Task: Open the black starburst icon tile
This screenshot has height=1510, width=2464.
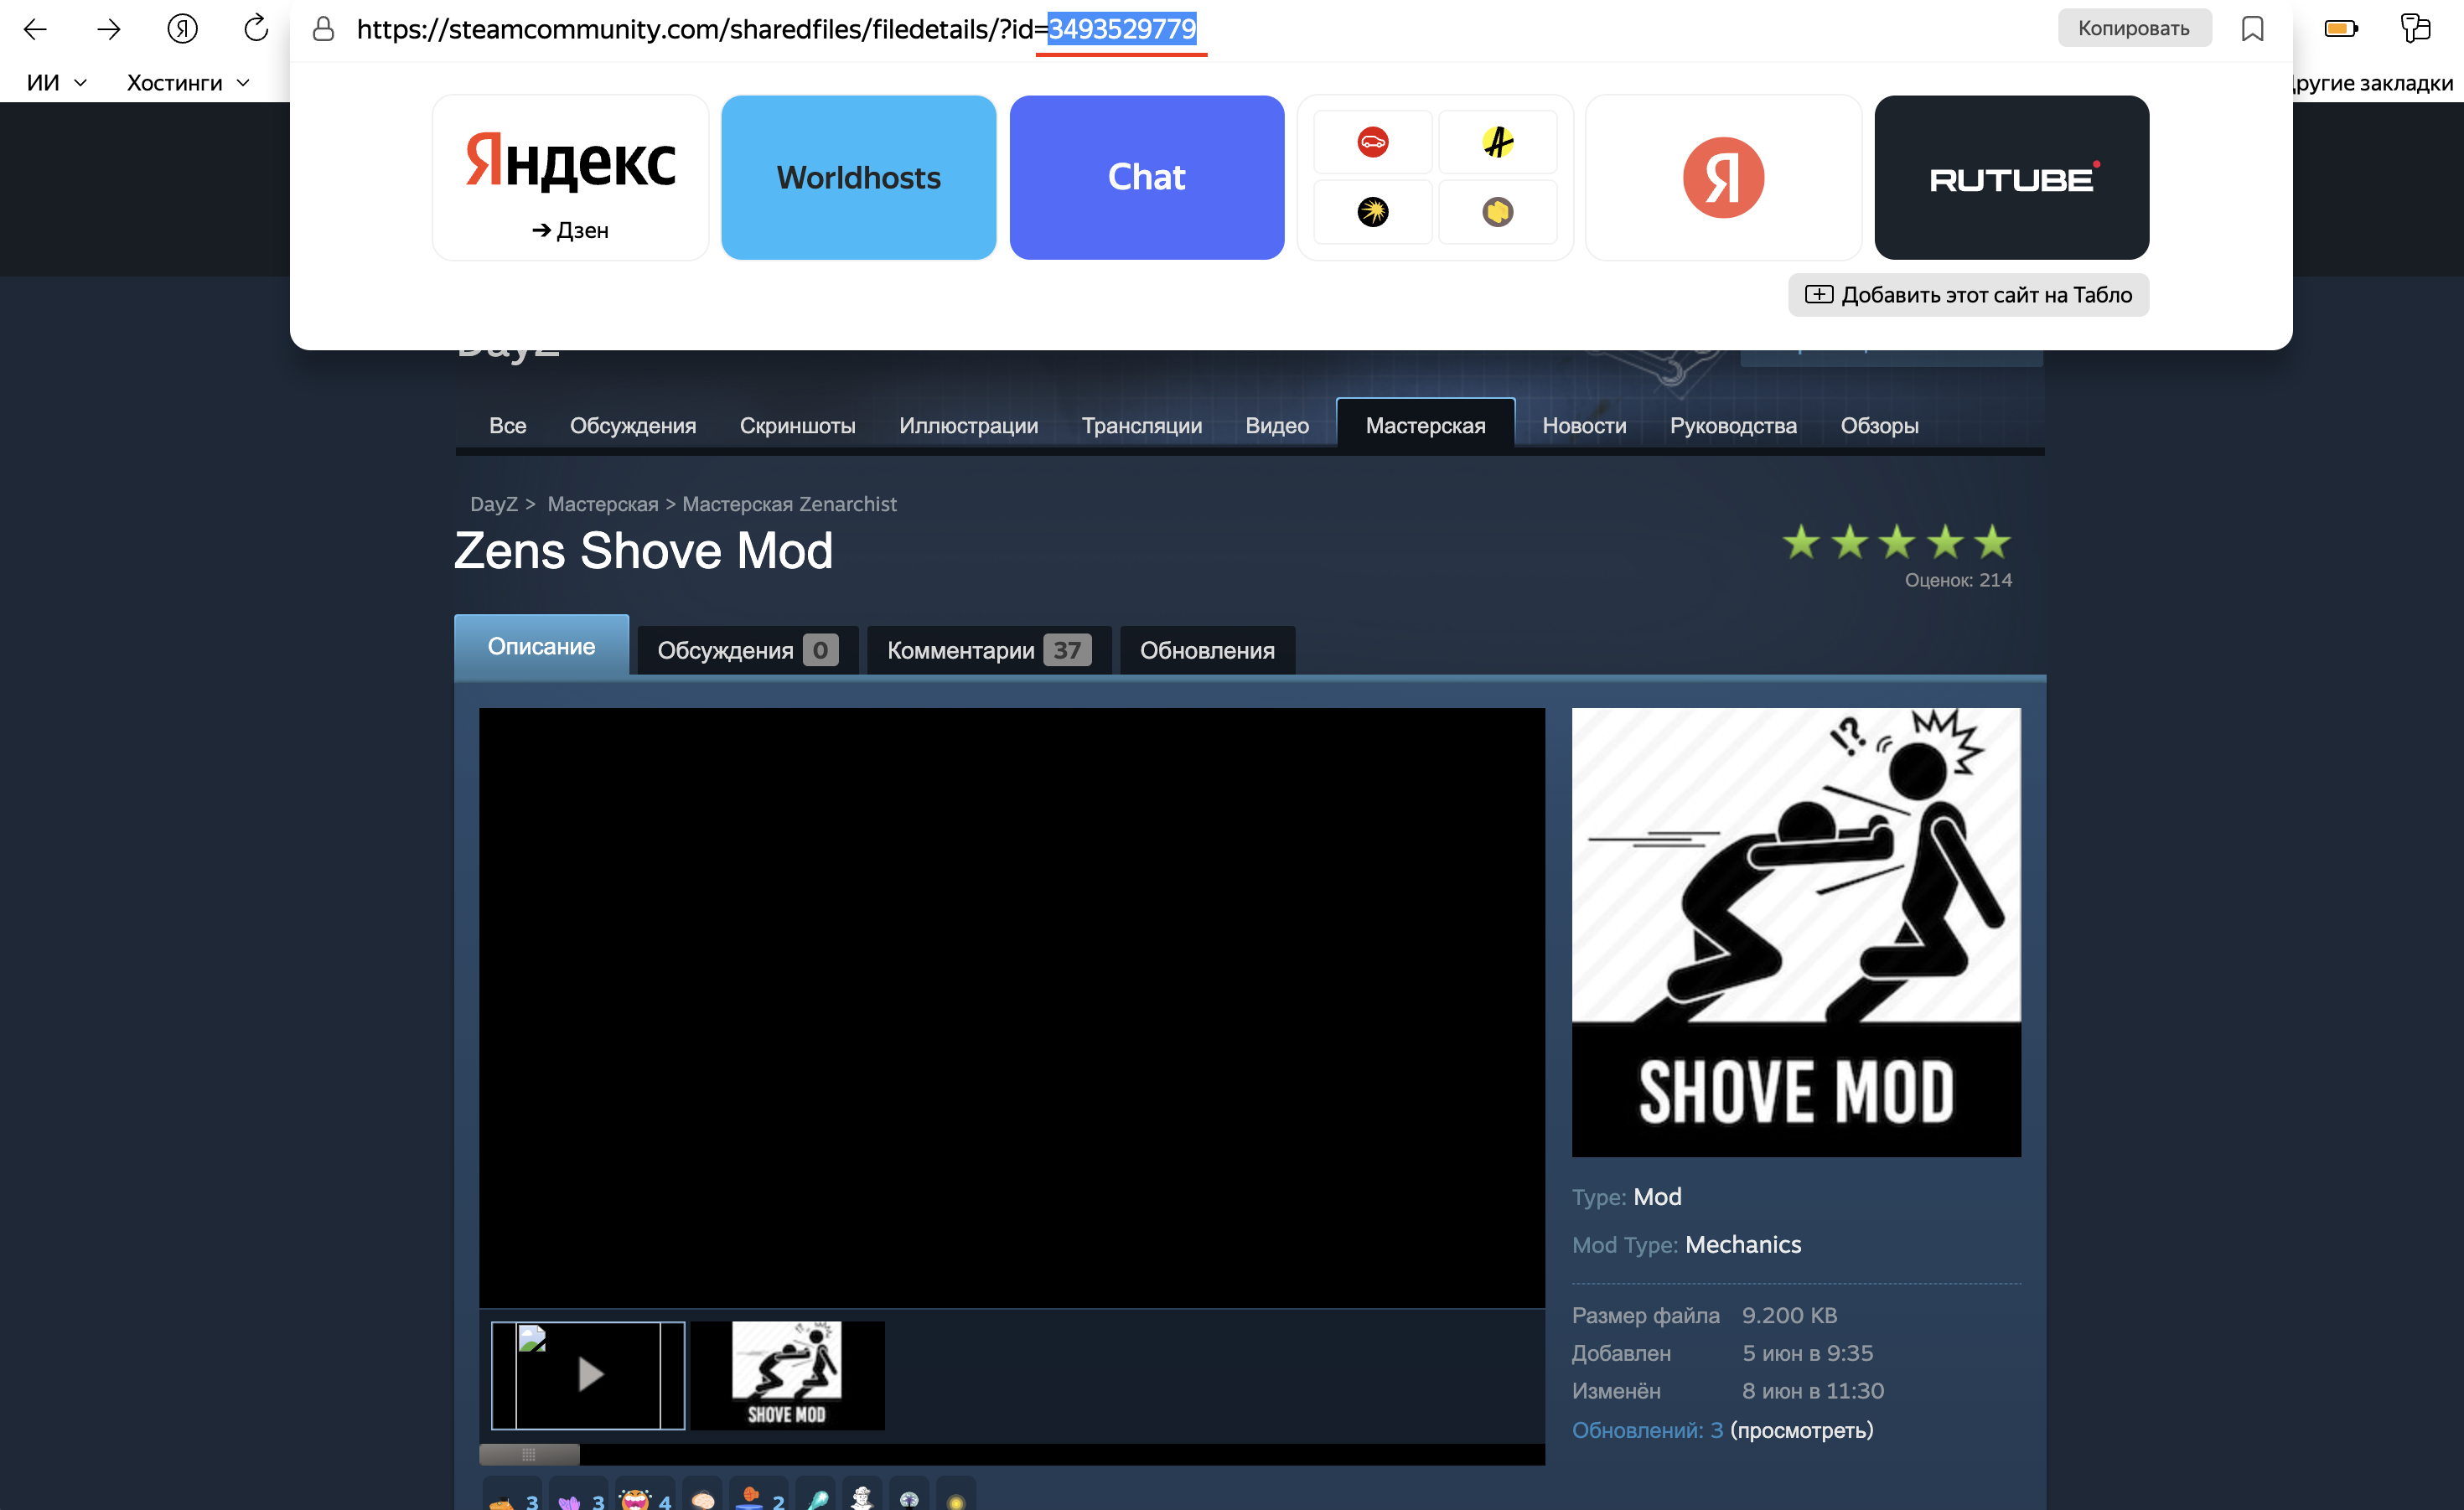Action: coord(1372,212)
